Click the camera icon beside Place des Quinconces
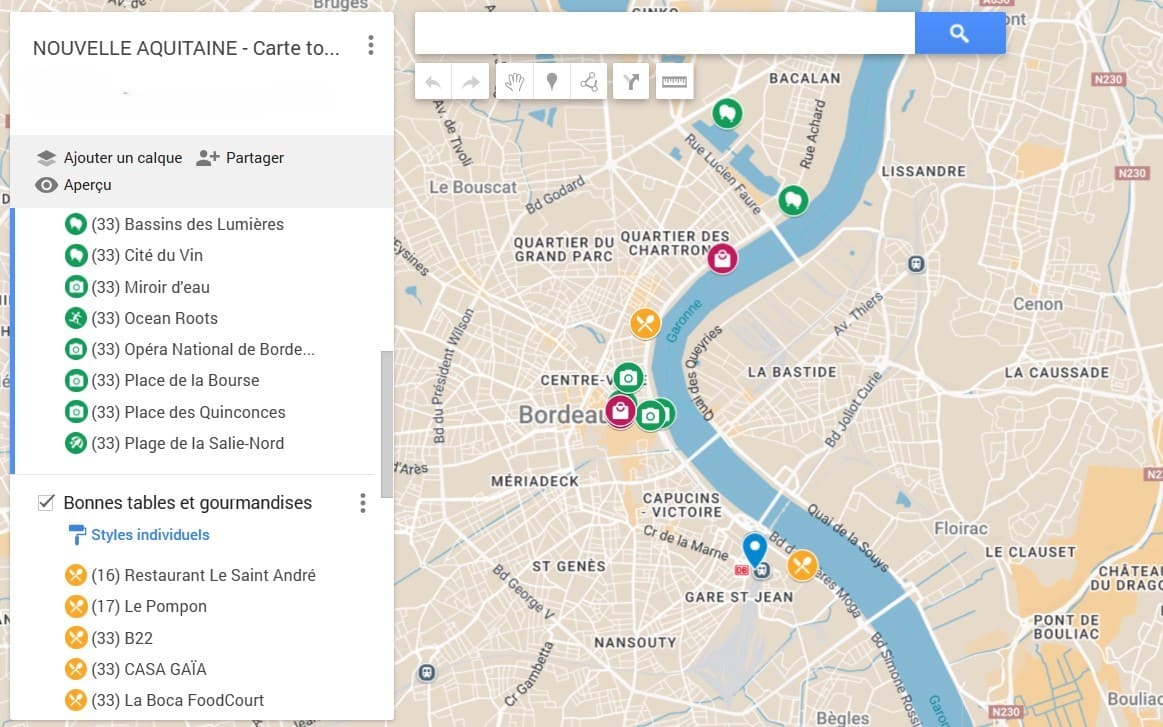1163x727 pixels. 76,412
